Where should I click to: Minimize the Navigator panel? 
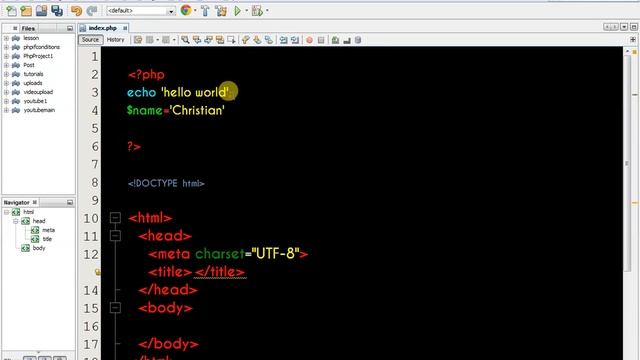click(70, 202)
